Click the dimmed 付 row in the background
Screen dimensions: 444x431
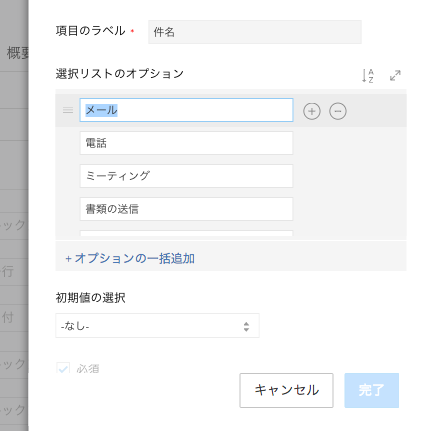coord(7,317)
